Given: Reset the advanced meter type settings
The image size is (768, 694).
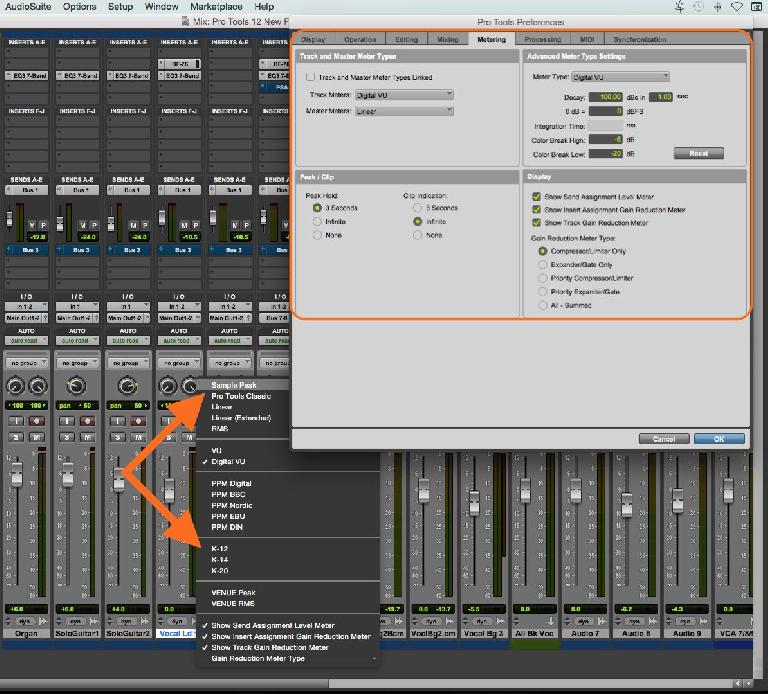Looking at the screenshot, I should click(x=698, y=153).
